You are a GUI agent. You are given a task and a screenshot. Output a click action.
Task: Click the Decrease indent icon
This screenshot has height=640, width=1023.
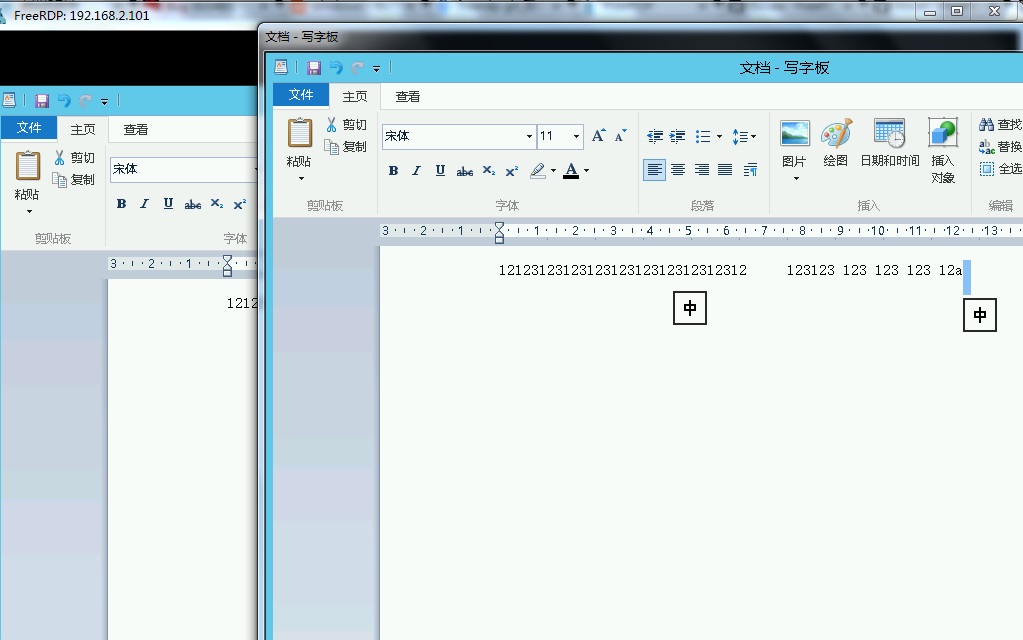pyautogui.click(x=654, y=136)
